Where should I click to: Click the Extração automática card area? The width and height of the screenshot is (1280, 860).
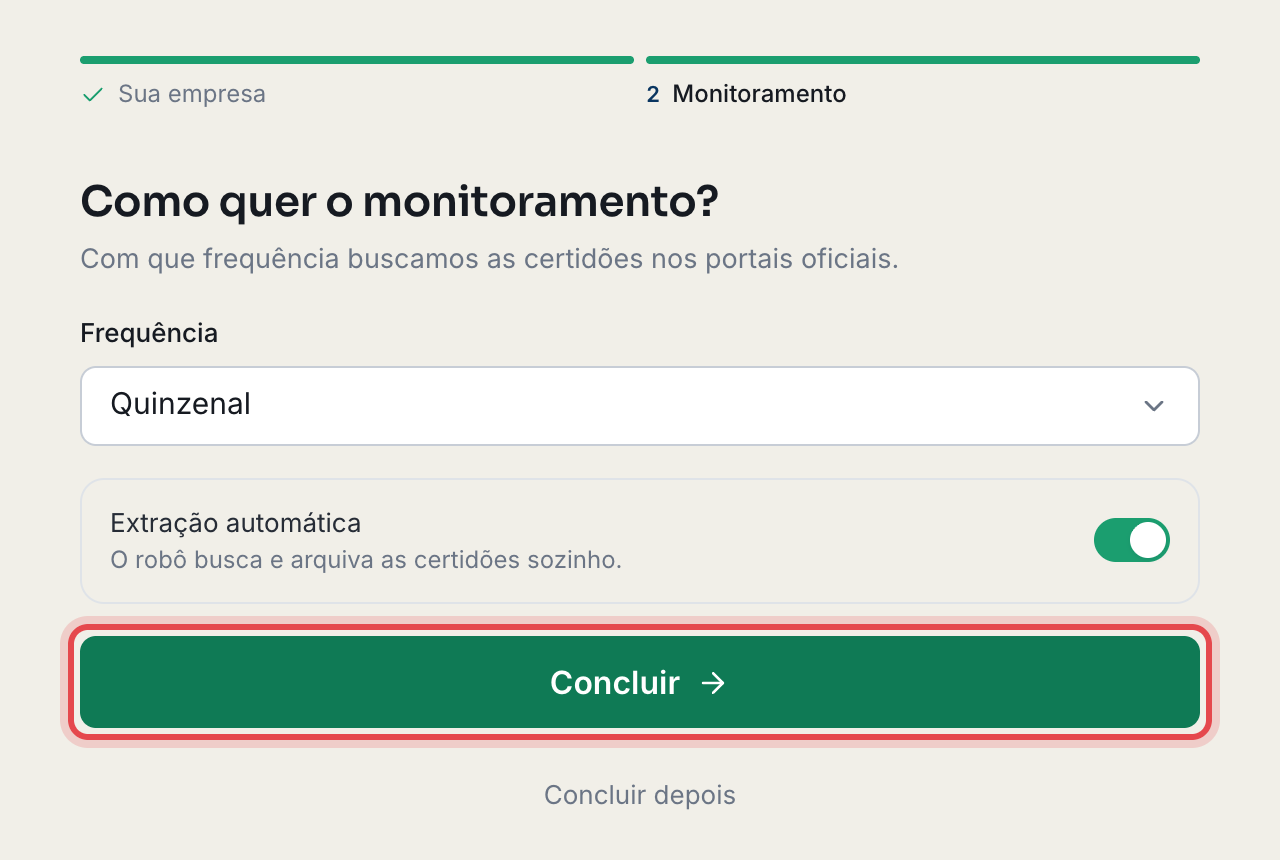(x=640, y=541)
